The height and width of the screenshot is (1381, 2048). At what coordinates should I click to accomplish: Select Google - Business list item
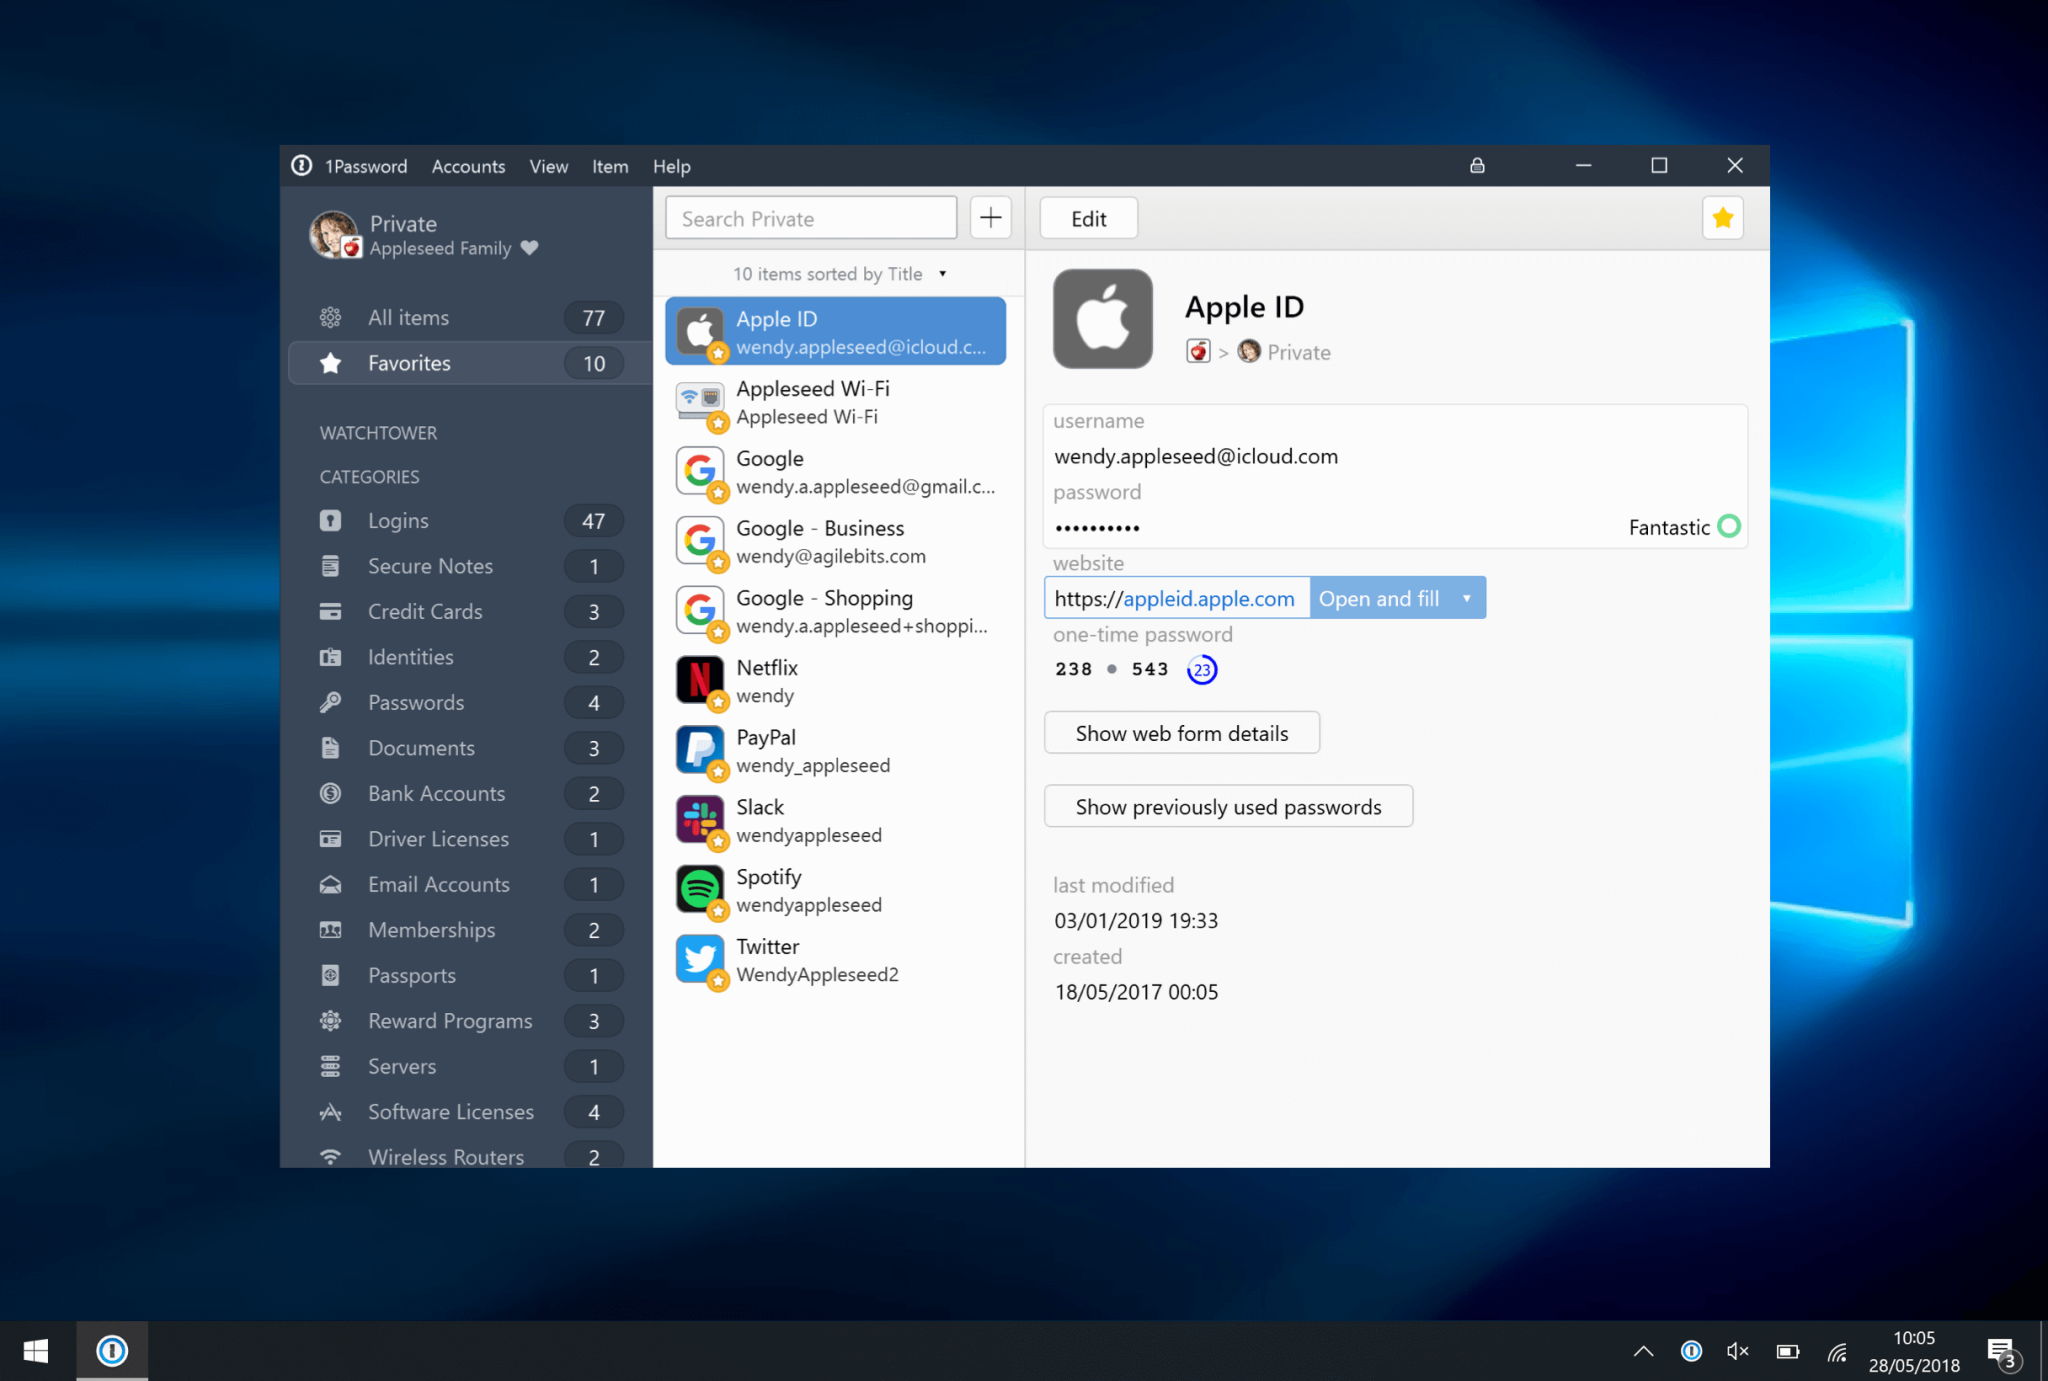[x=836, y=541]
